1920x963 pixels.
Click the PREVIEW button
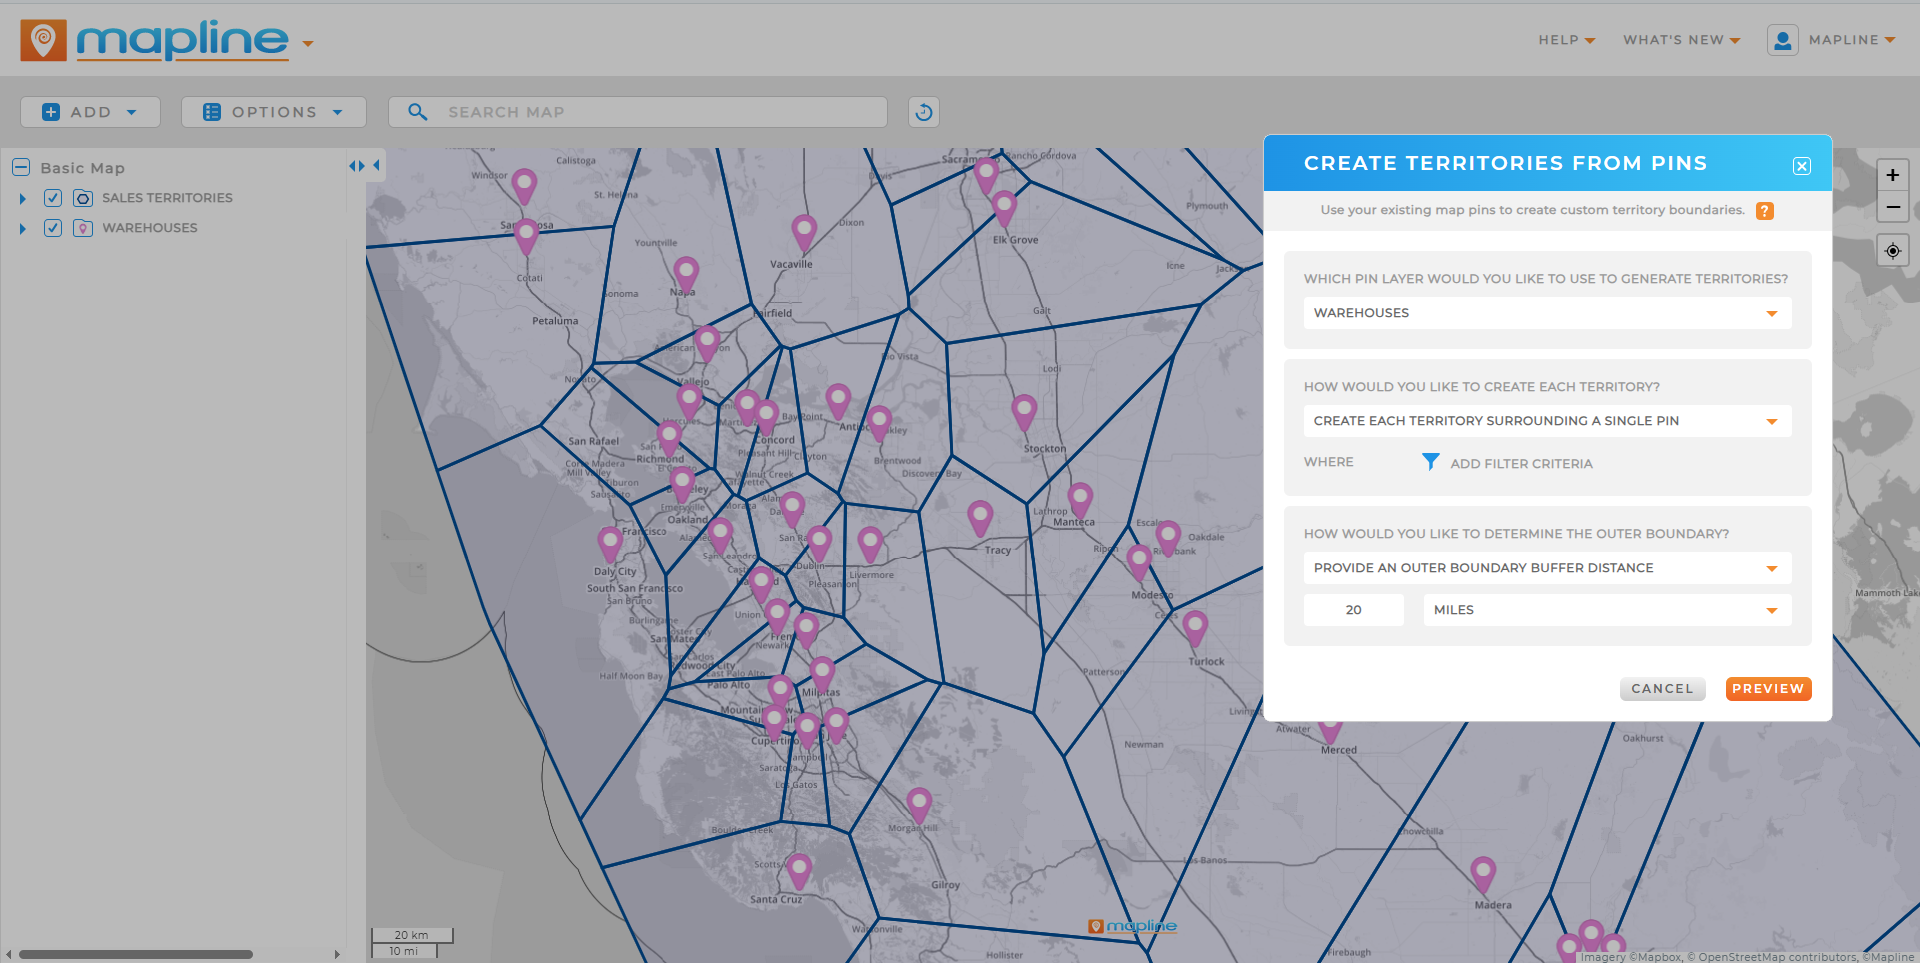tap(1767, 688)
